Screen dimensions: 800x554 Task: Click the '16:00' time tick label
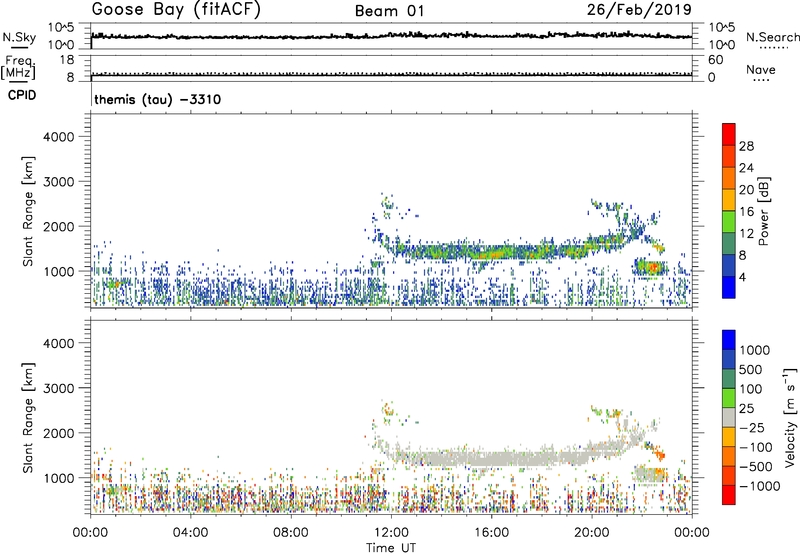(x=492, y=533)
